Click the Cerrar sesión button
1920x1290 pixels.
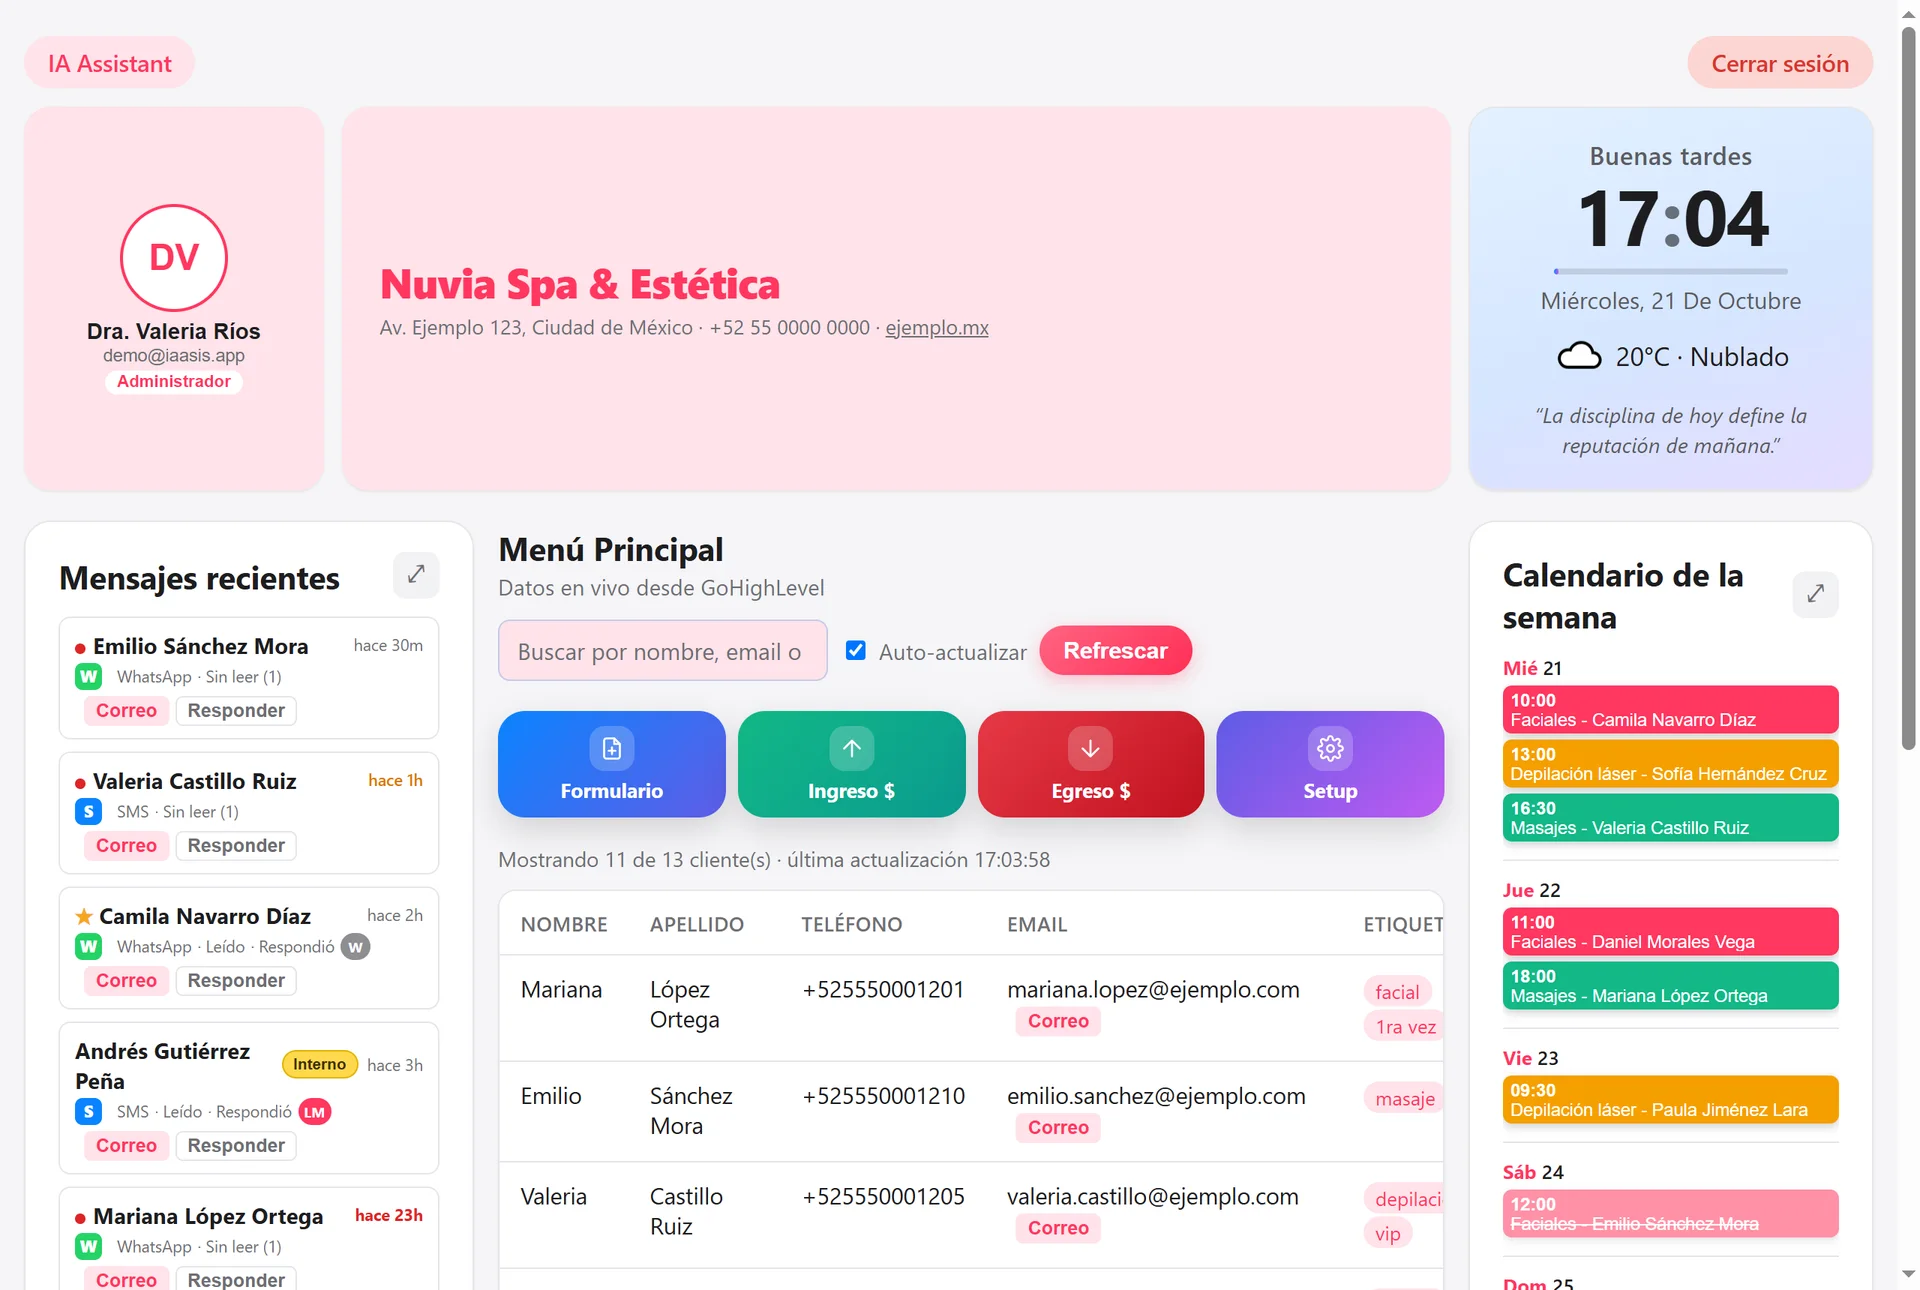[x=1780, y=63]
